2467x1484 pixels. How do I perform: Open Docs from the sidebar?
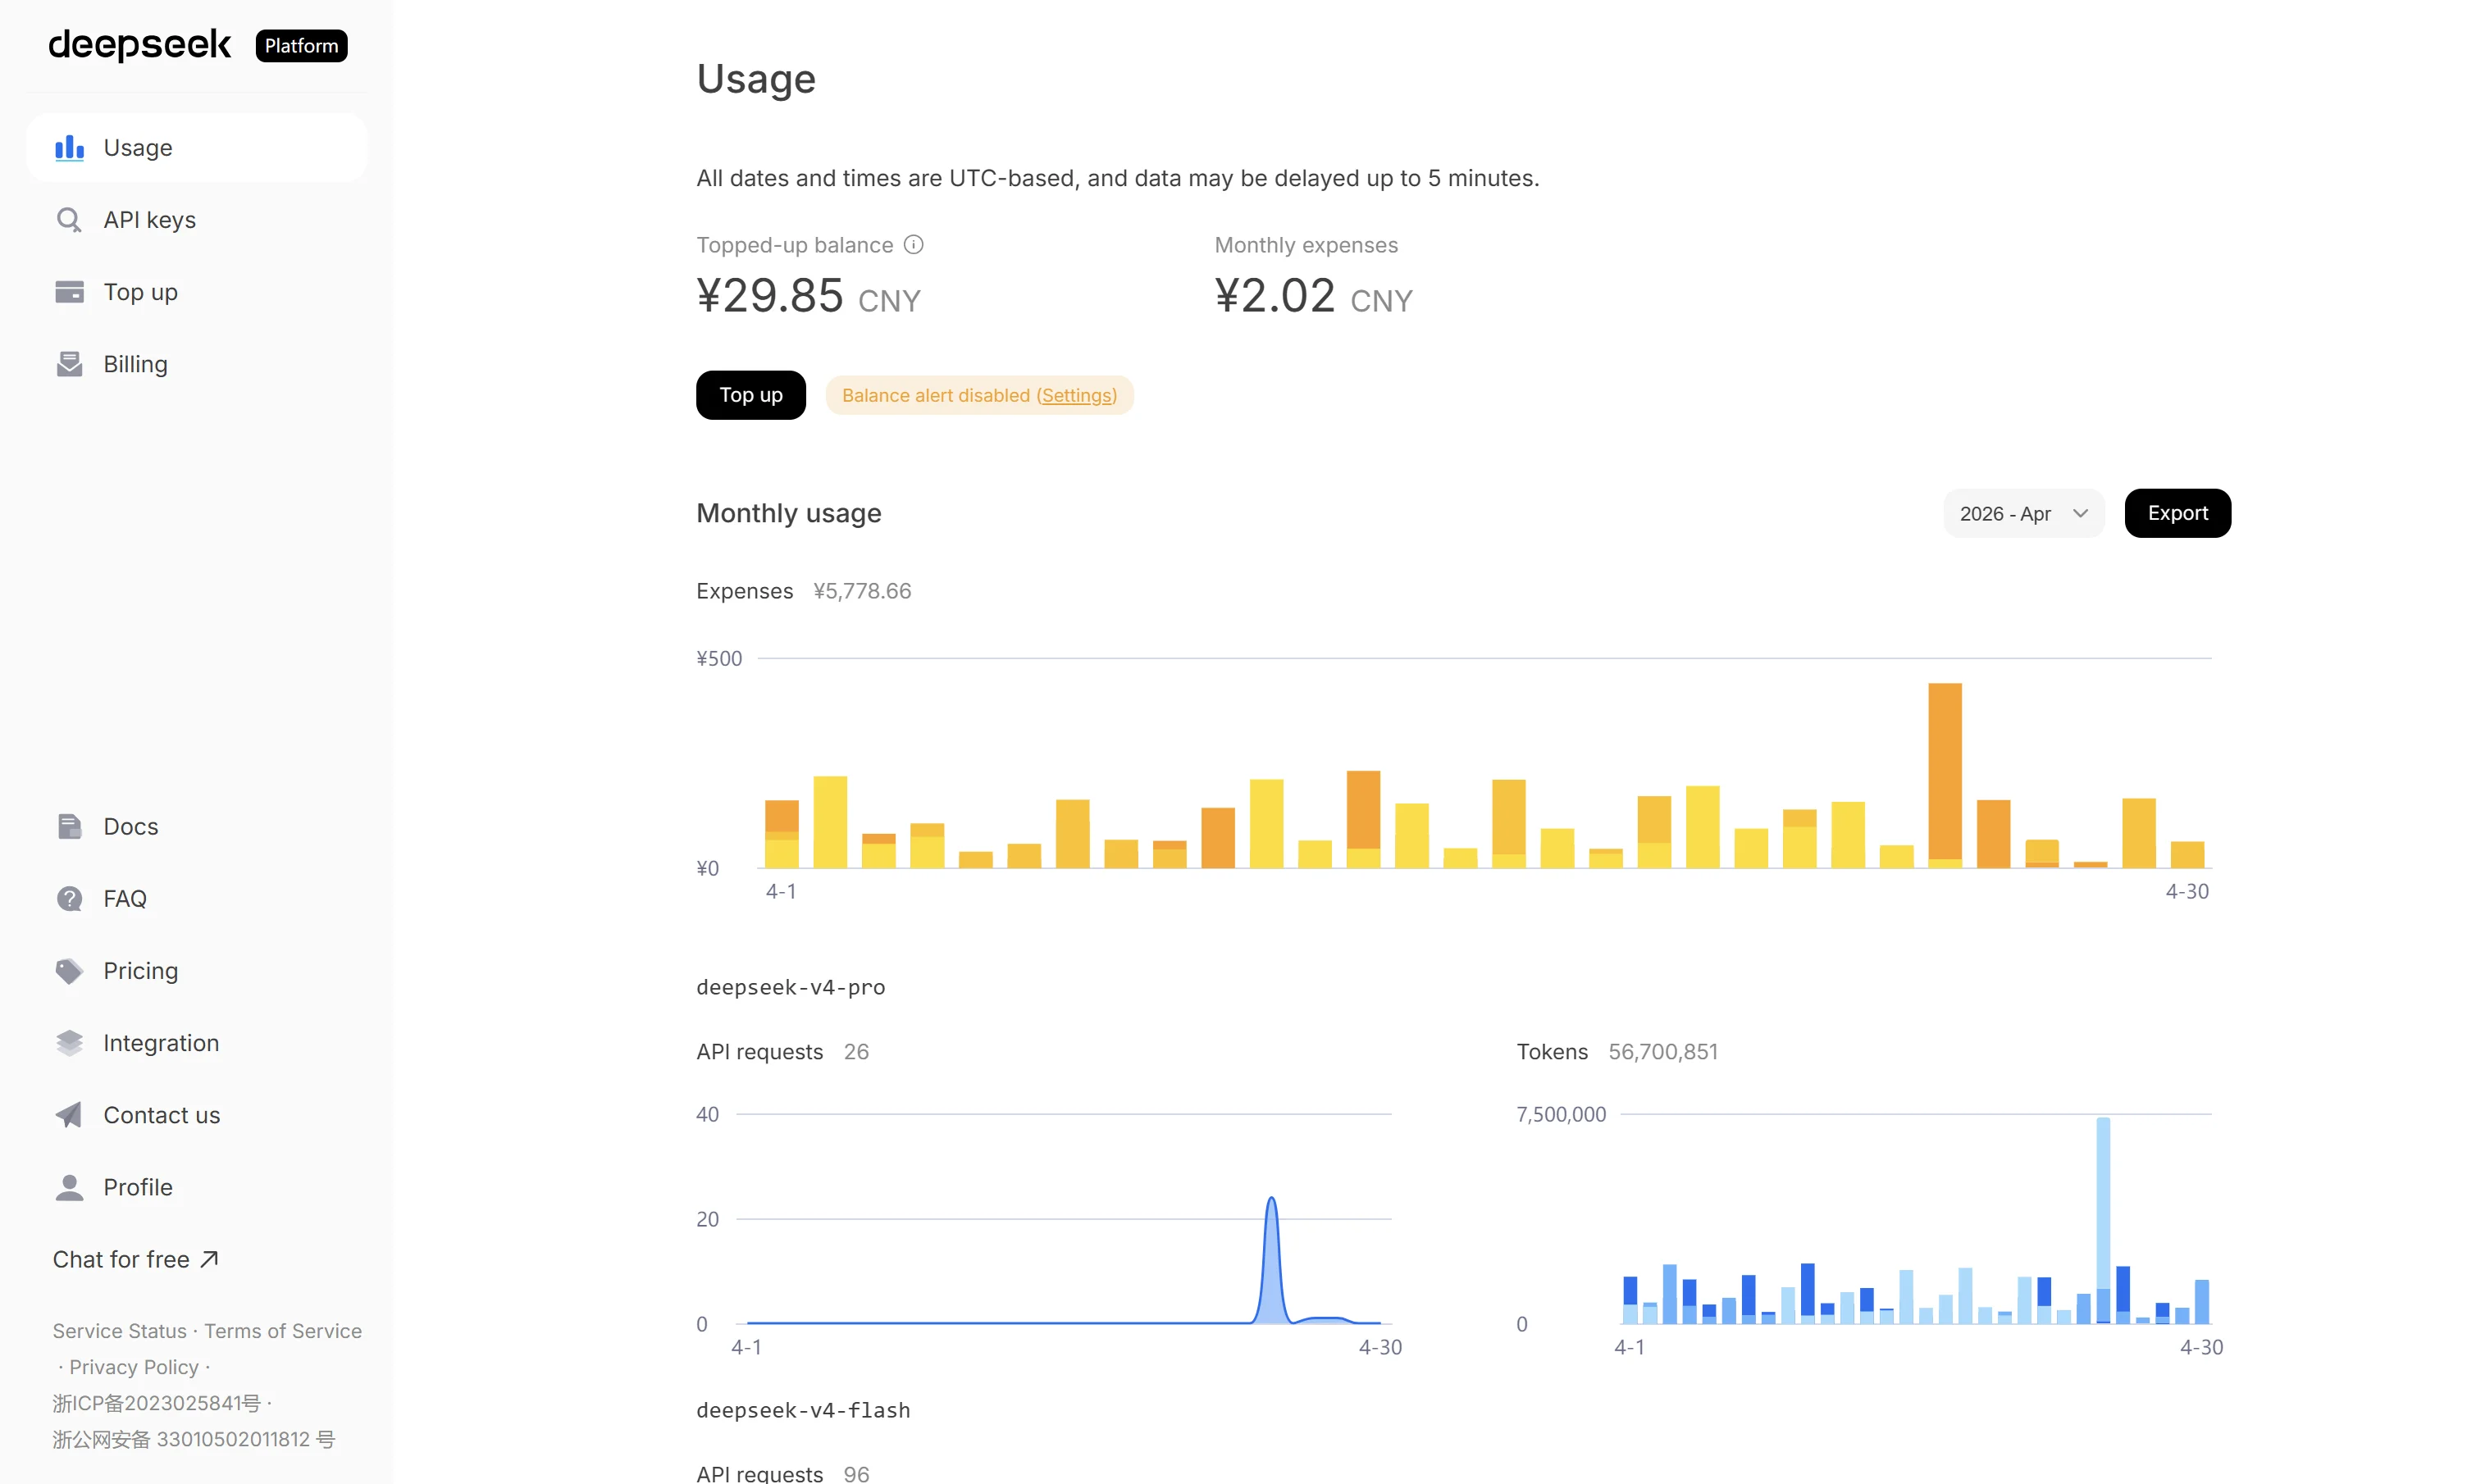click(197, 827)
